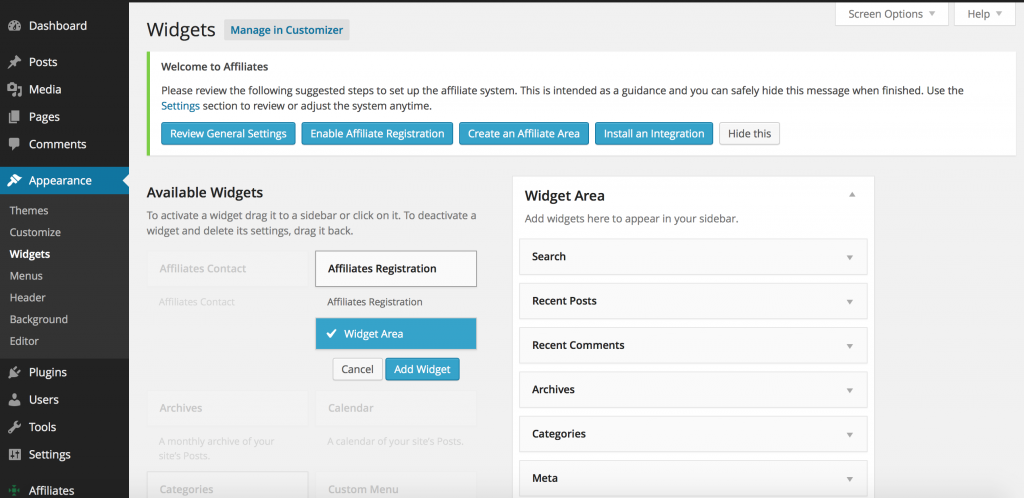Click Install an Integration button

tap(654, 134)
